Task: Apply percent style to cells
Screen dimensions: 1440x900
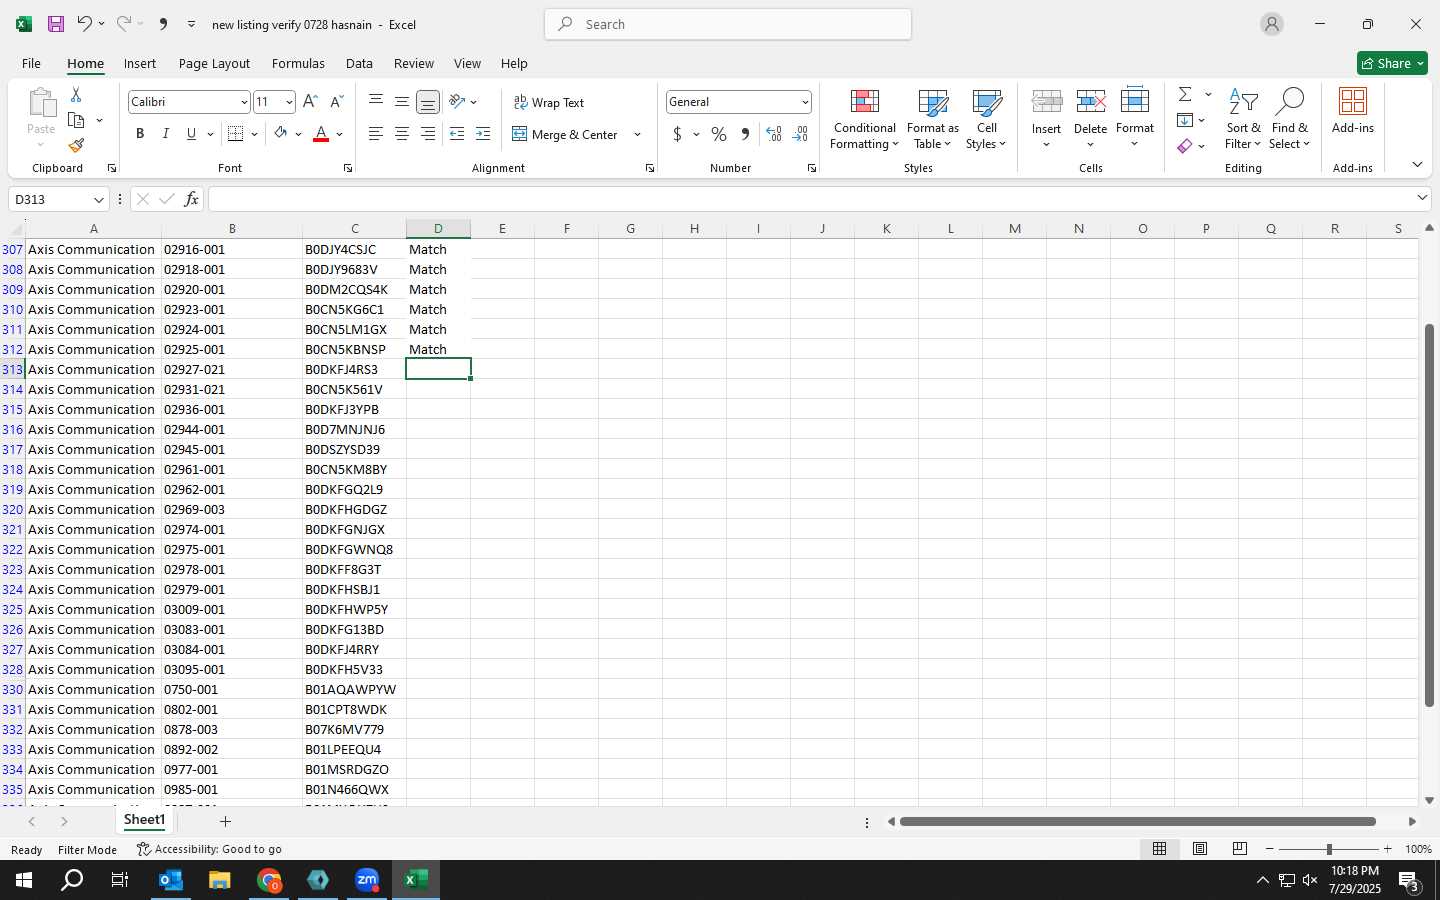Action: 719,134
